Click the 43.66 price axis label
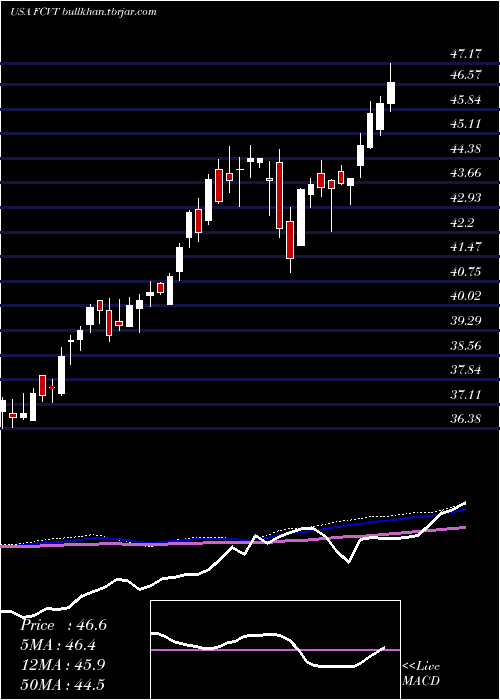Image resolution: width=500 pixels, height=700 pixels. tap(466, 173)
